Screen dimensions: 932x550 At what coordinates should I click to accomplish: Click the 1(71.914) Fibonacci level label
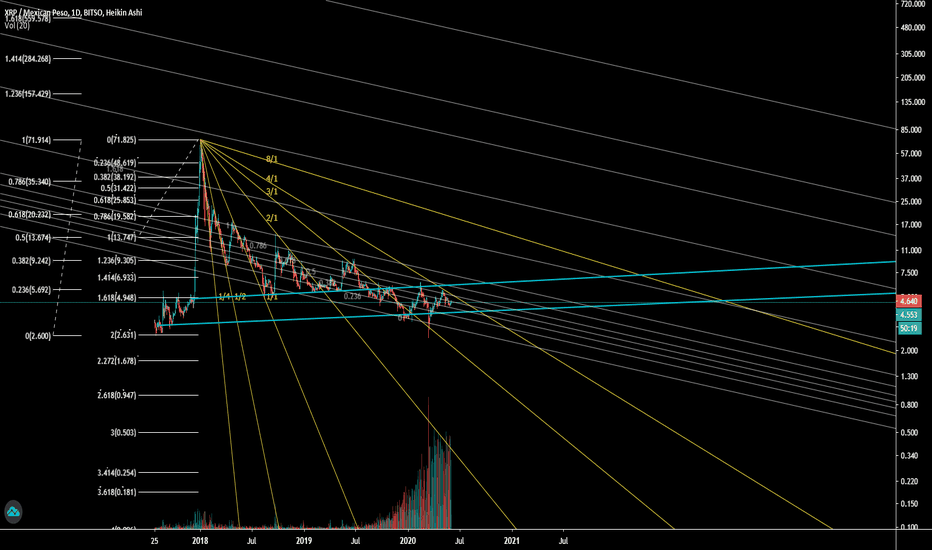[36, 140]
